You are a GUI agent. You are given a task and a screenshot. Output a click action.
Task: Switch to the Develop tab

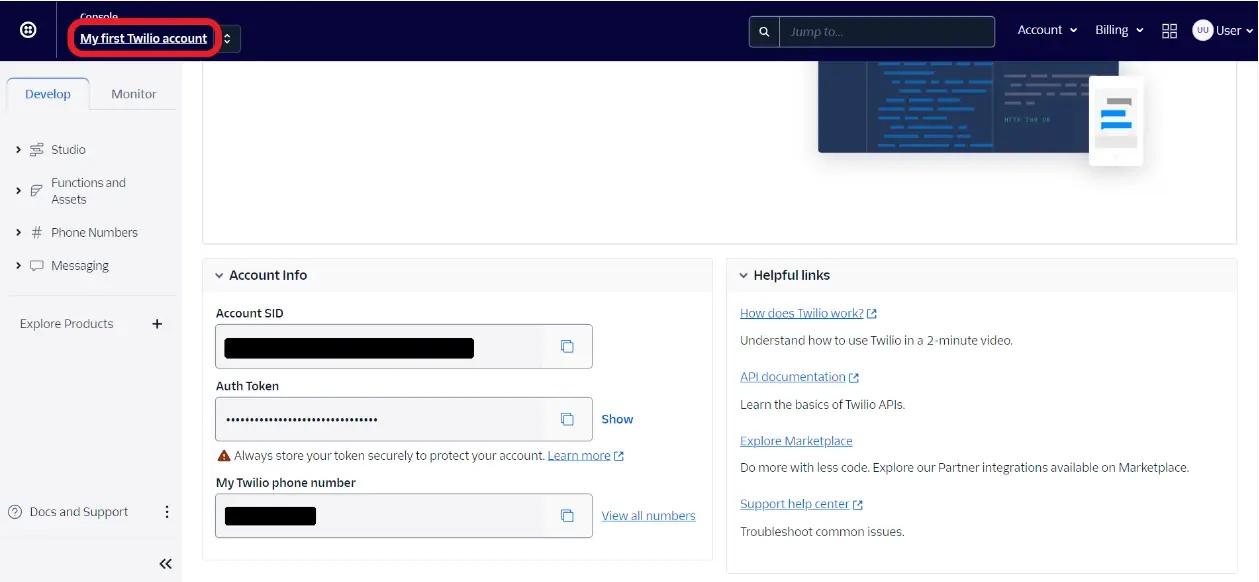[48, 94]
